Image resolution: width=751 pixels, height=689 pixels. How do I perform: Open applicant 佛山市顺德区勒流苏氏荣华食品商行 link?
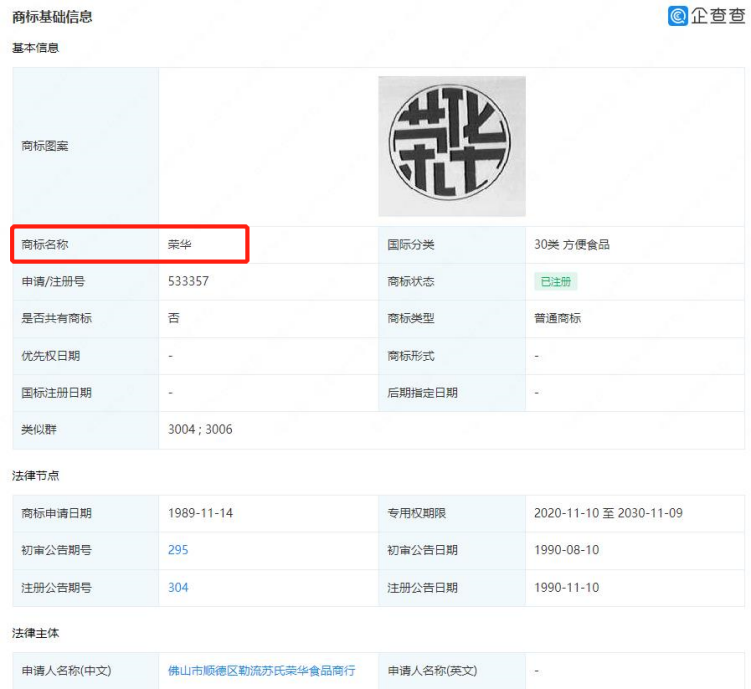click(x=262, y=670)
